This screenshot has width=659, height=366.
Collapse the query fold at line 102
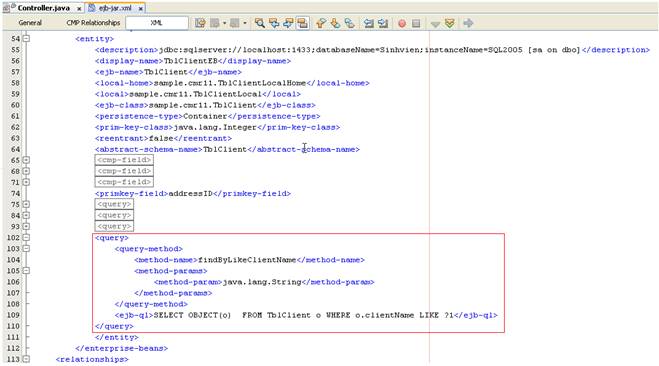26,237
